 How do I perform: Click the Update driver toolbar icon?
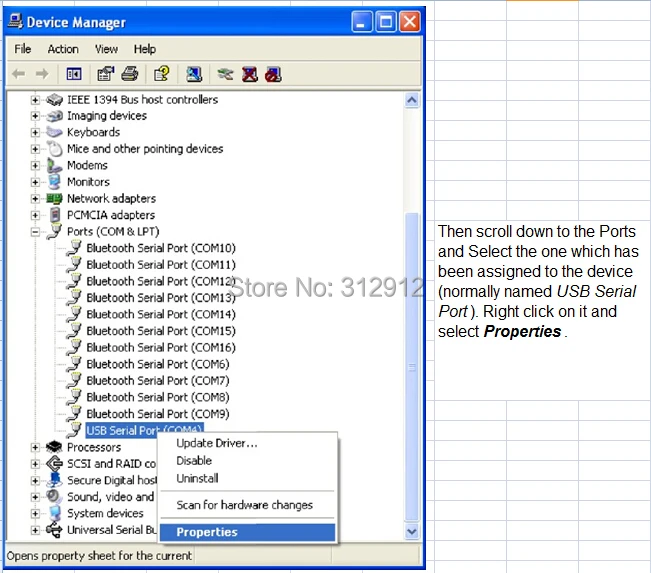pos(225,74)
